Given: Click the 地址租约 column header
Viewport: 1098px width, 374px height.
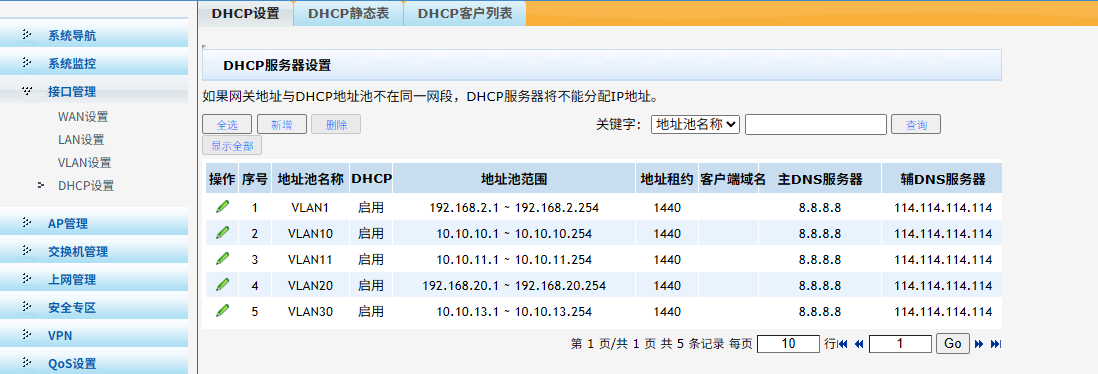Looking at the screenshot, I should click(x=667, y=179).
